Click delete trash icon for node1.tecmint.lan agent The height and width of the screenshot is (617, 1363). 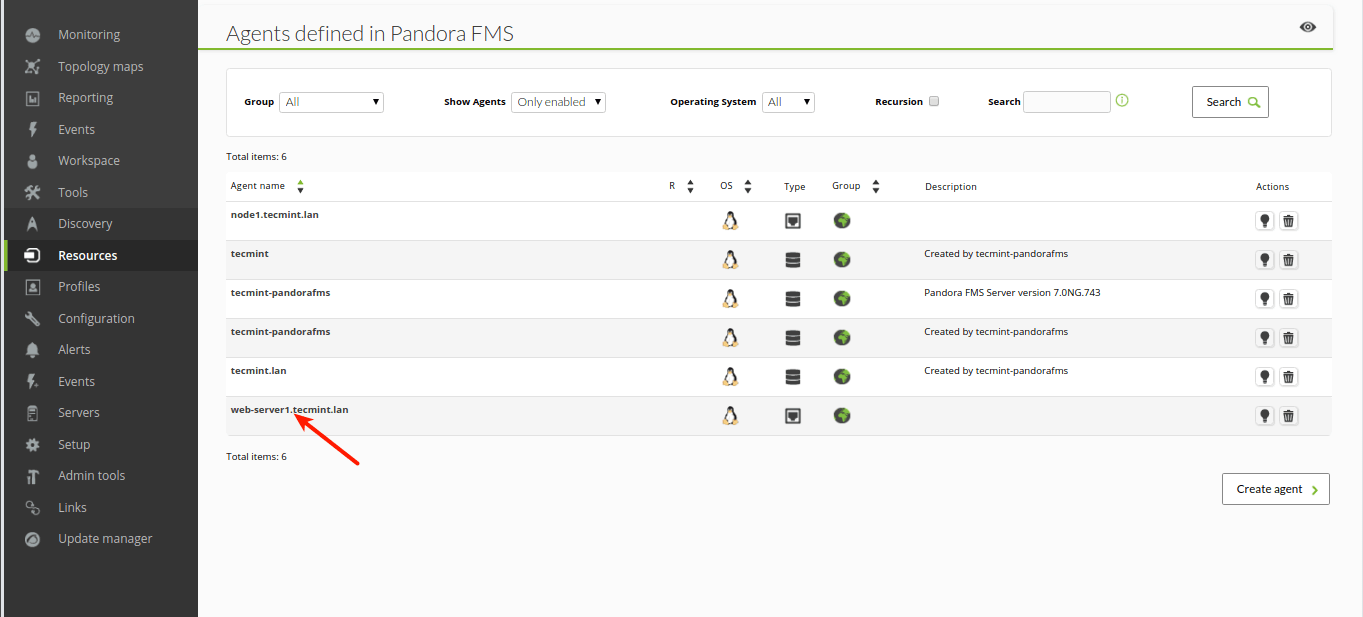coord(1289,221)
